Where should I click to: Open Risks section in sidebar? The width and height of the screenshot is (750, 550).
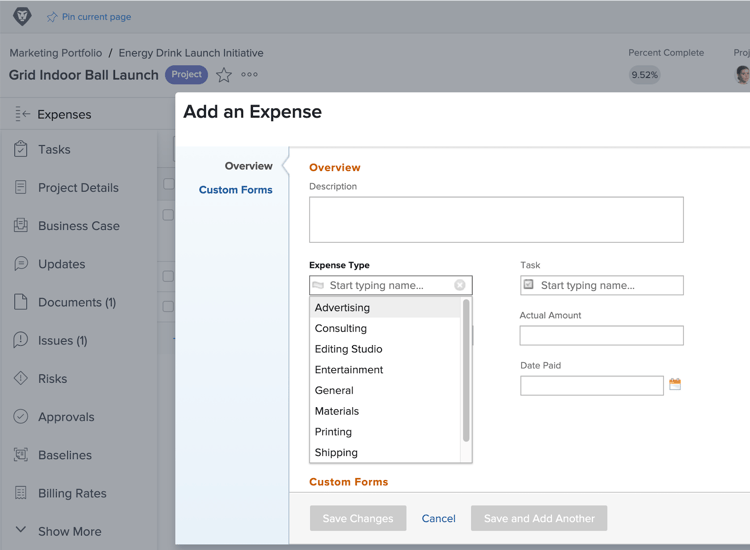click(x=53, y=379)
